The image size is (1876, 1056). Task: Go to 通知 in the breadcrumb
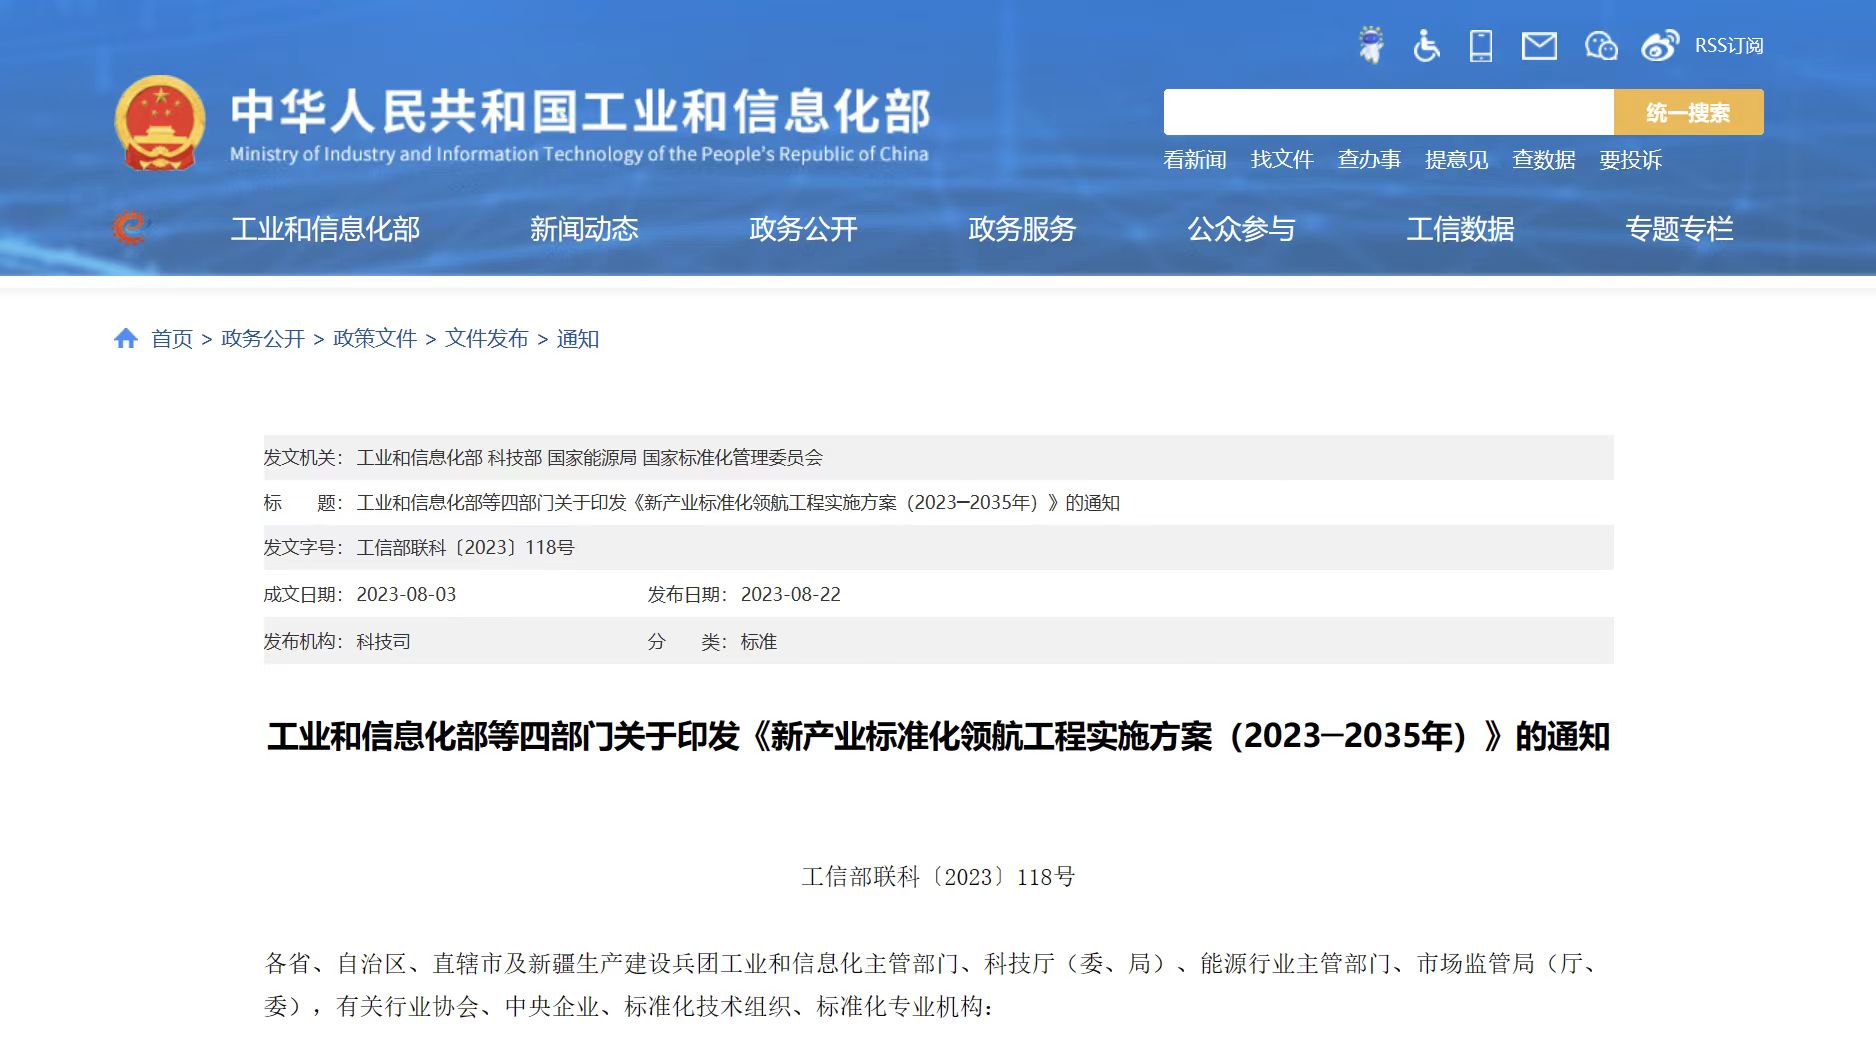pos(578,339)
